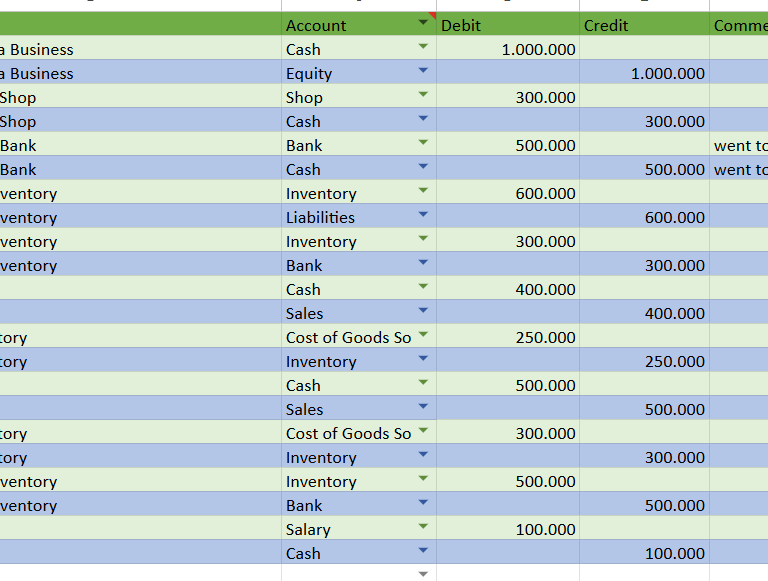The width and height of the screenshot is (768, 581).
Task: Click the 400.000 Sales credit cell
Action: 644,313
